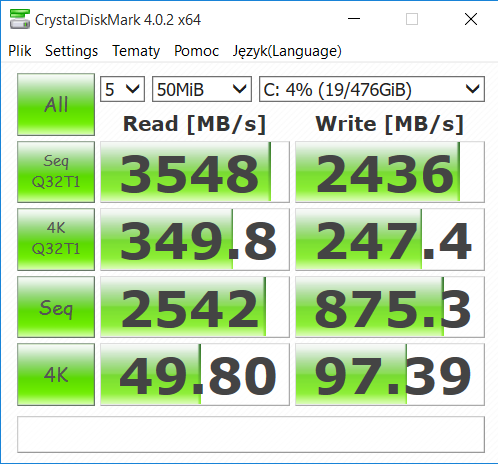
Task: Click the Read [MB/s] column header
Action: point(194,124)
